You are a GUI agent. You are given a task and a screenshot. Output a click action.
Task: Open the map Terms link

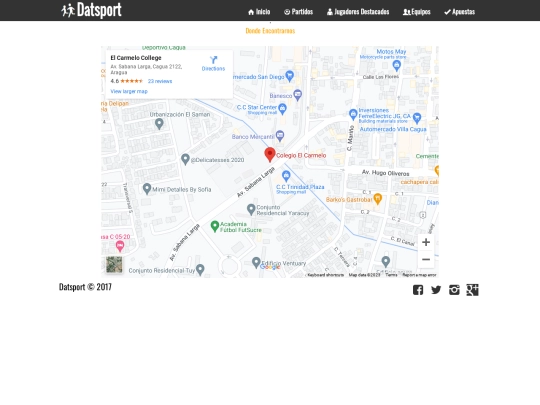click(391, 275)
